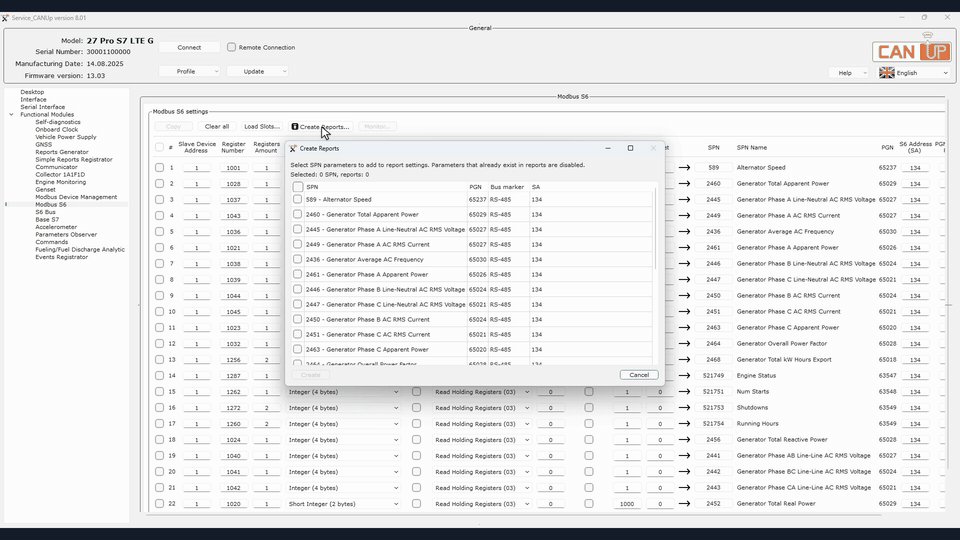
Task: Open the Profile dropdown
Action: [189, 71]
